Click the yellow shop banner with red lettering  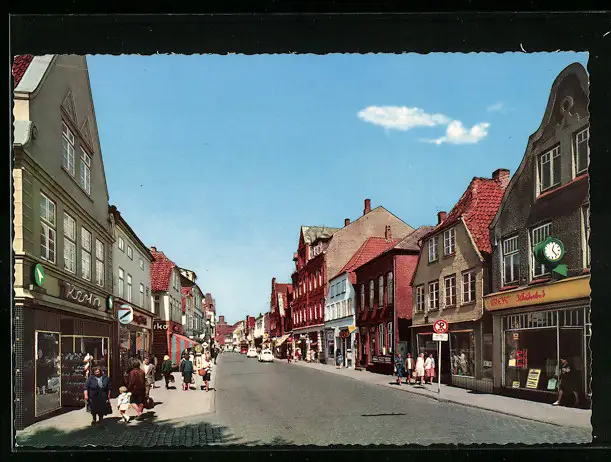[x=536, y=295]
